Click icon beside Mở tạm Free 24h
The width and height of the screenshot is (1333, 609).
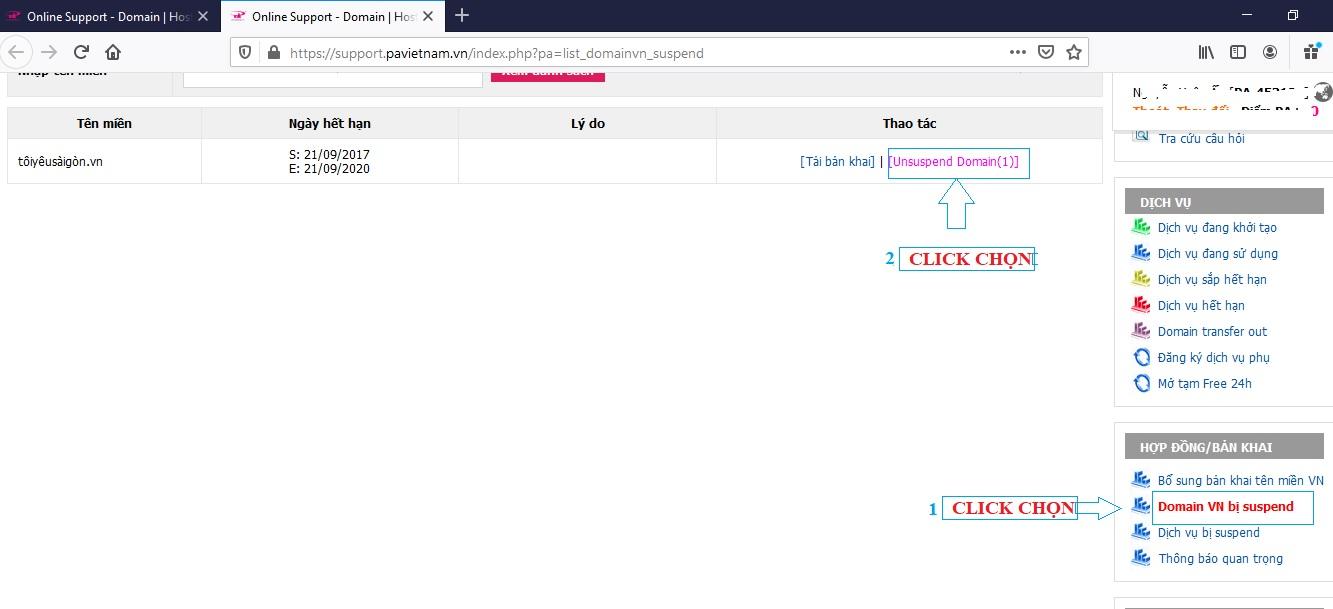(x=1141, y=383)
